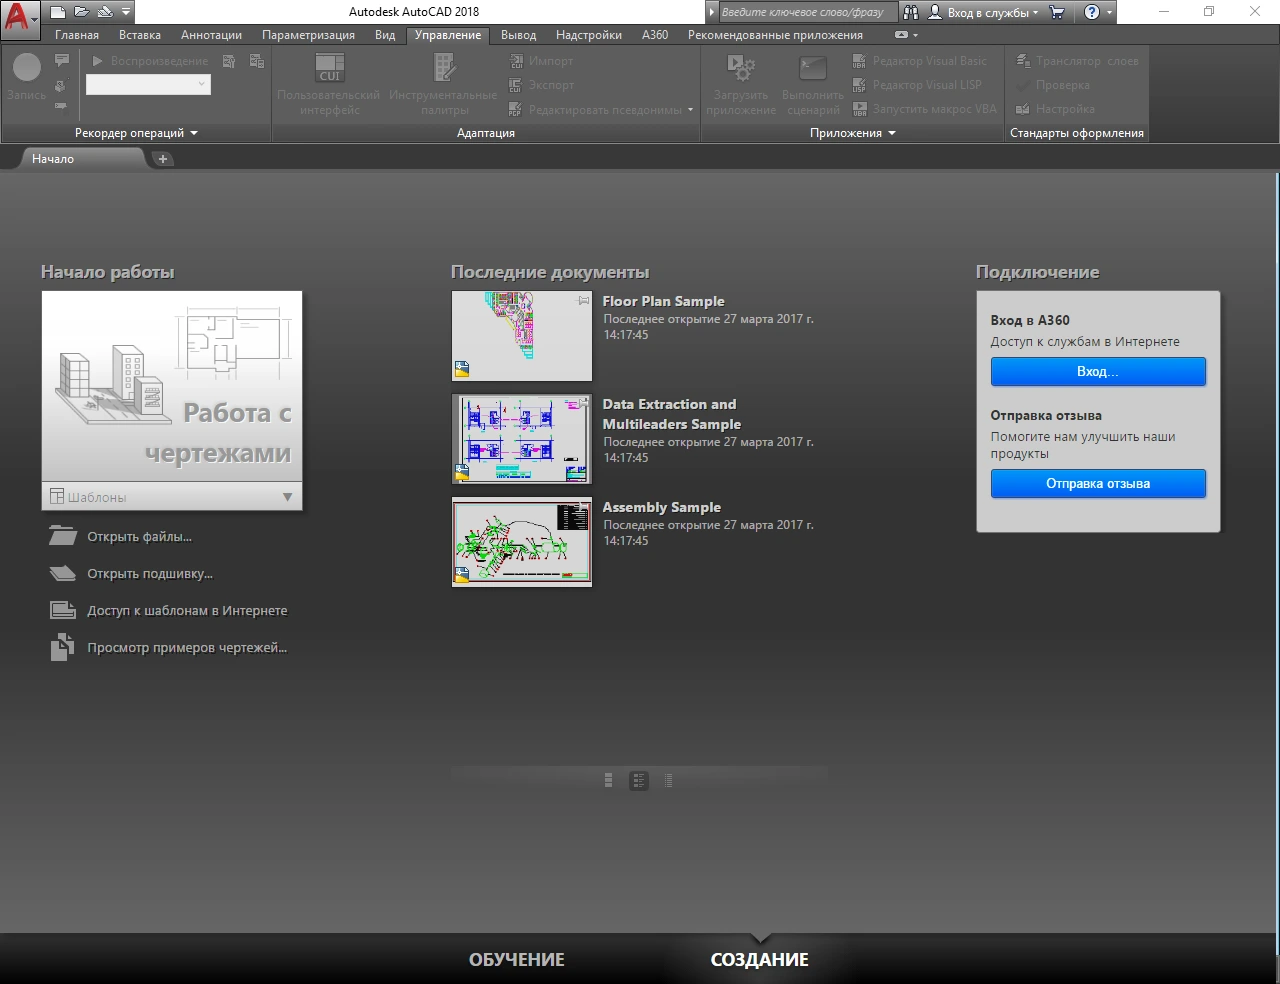Click the binoculars search icon
Screen dimensions: 1280x984
pos(910,12)
